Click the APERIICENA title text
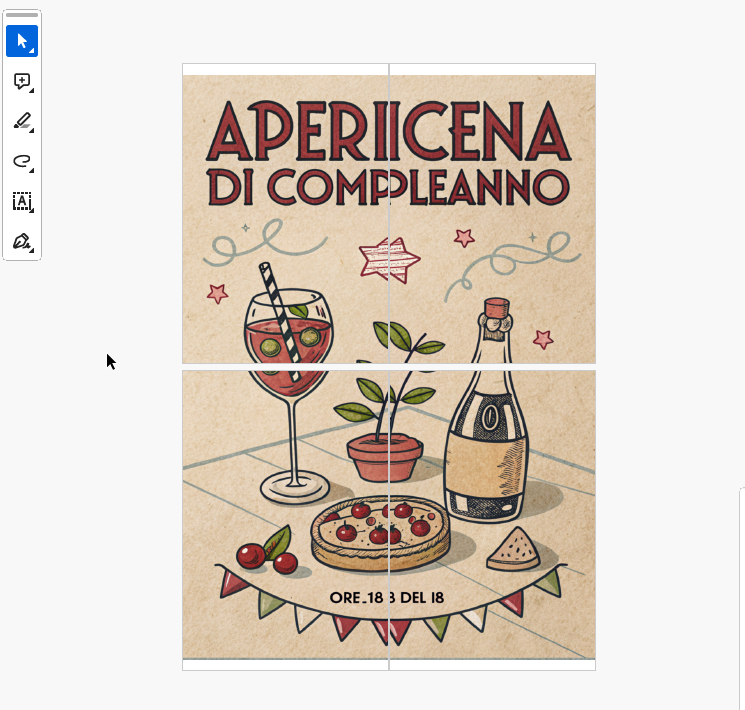This screenshot has width=745, height=710. pos(387,131)
